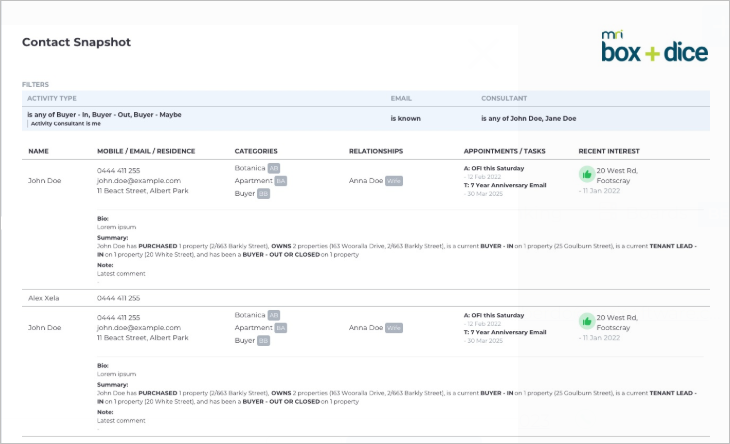Select the CONSULTANT filter 'is any of John Doe, Jane Doe'
730x444 pixels.
coord(528,119)
